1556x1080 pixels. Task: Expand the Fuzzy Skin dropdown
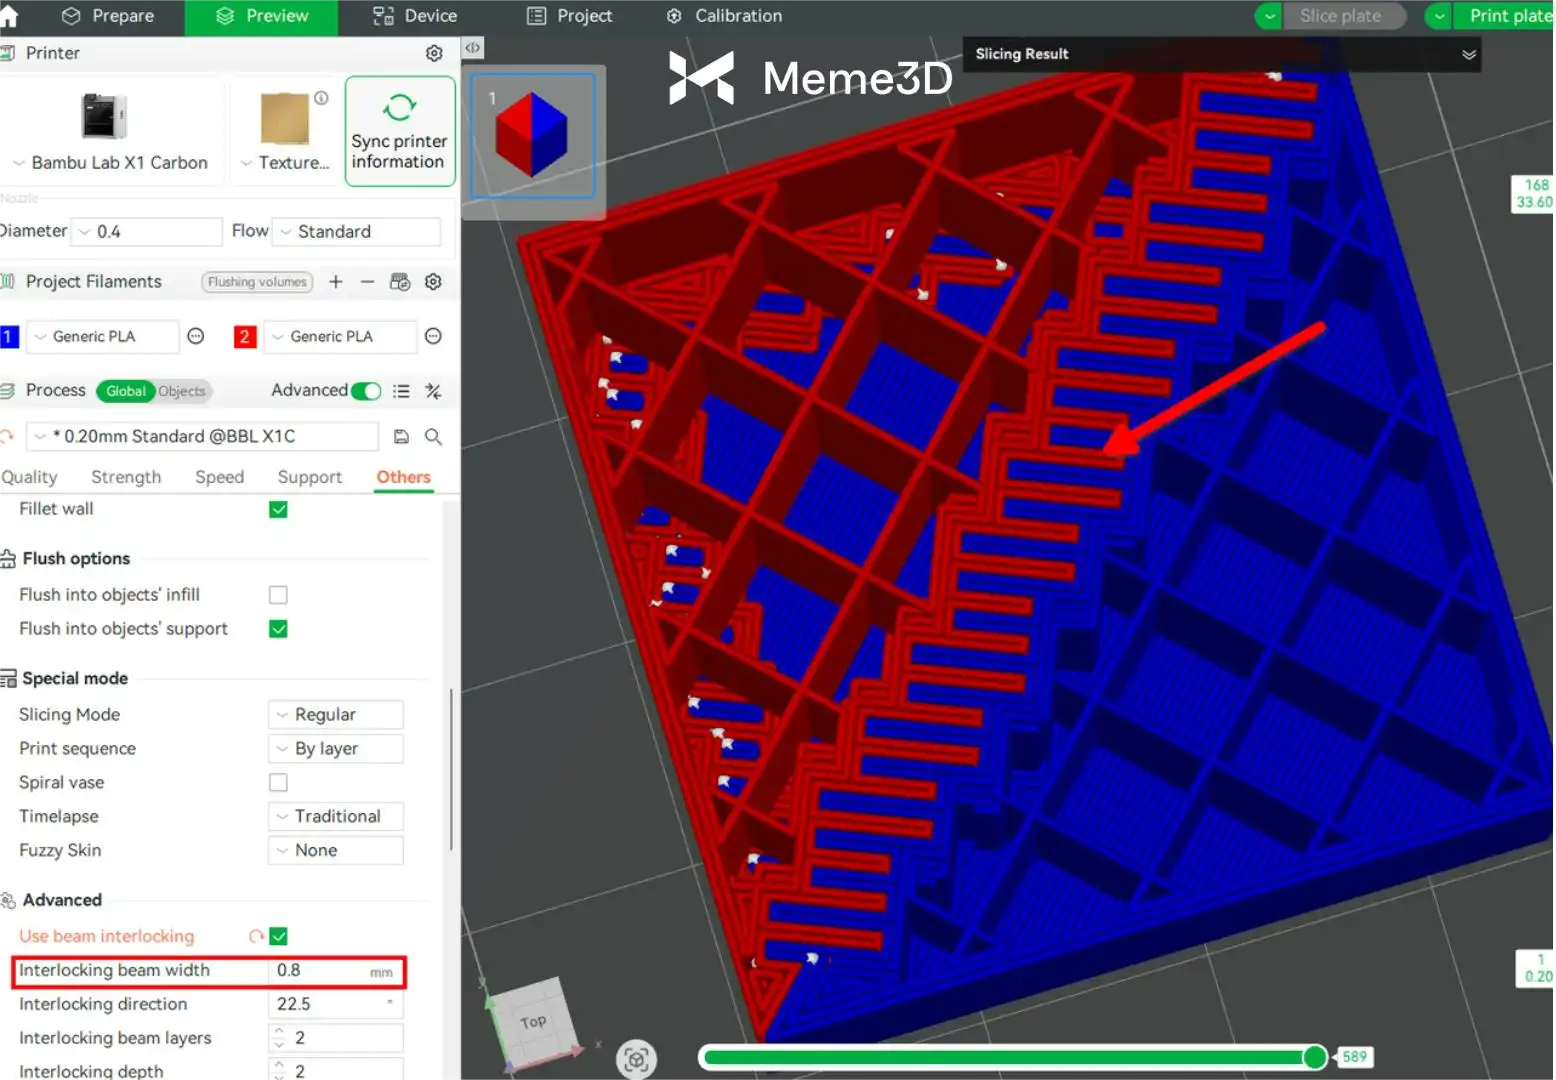[x=336, y=851]
